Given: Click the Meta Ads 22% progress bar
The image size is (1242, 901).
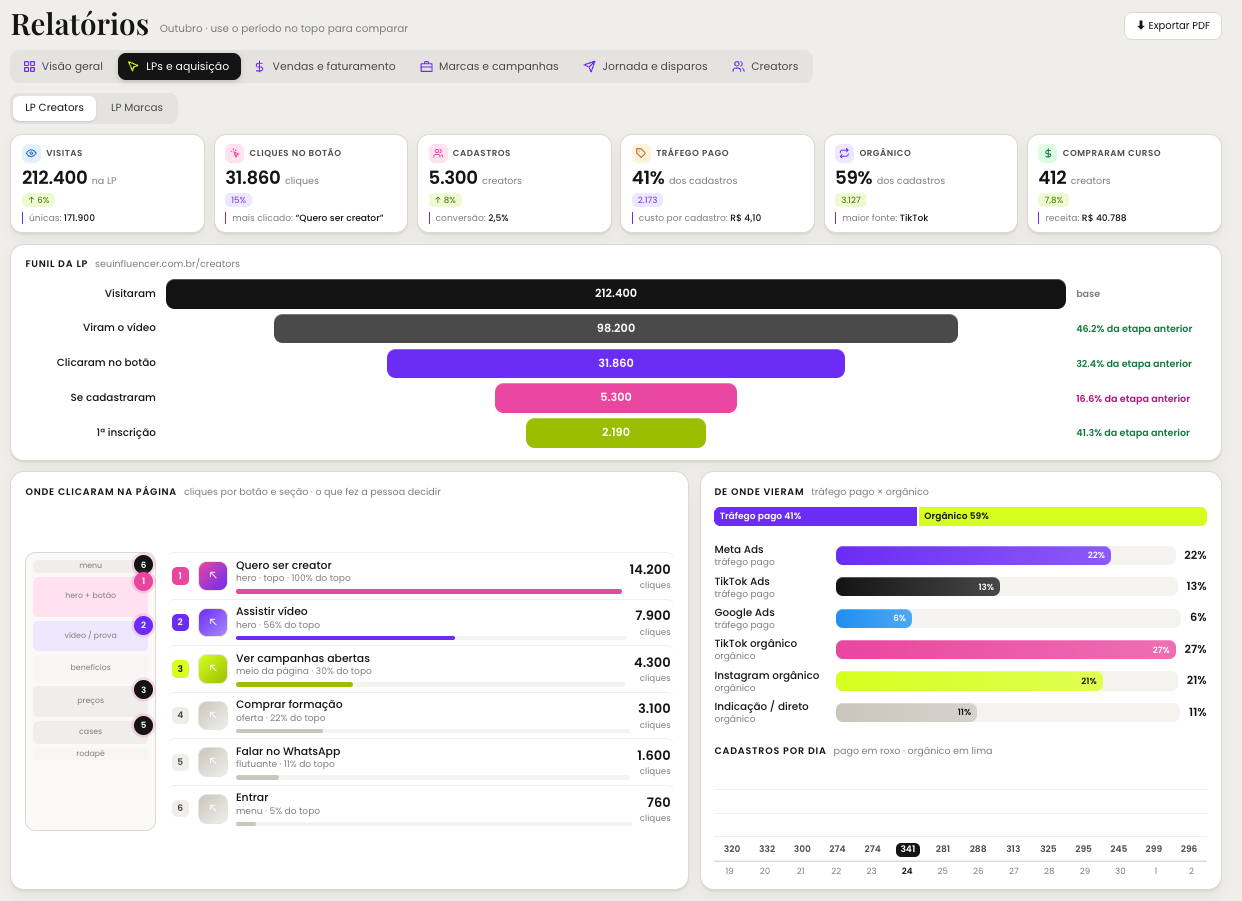Looking at the screenshot, I should click(x=1005, y=555).
